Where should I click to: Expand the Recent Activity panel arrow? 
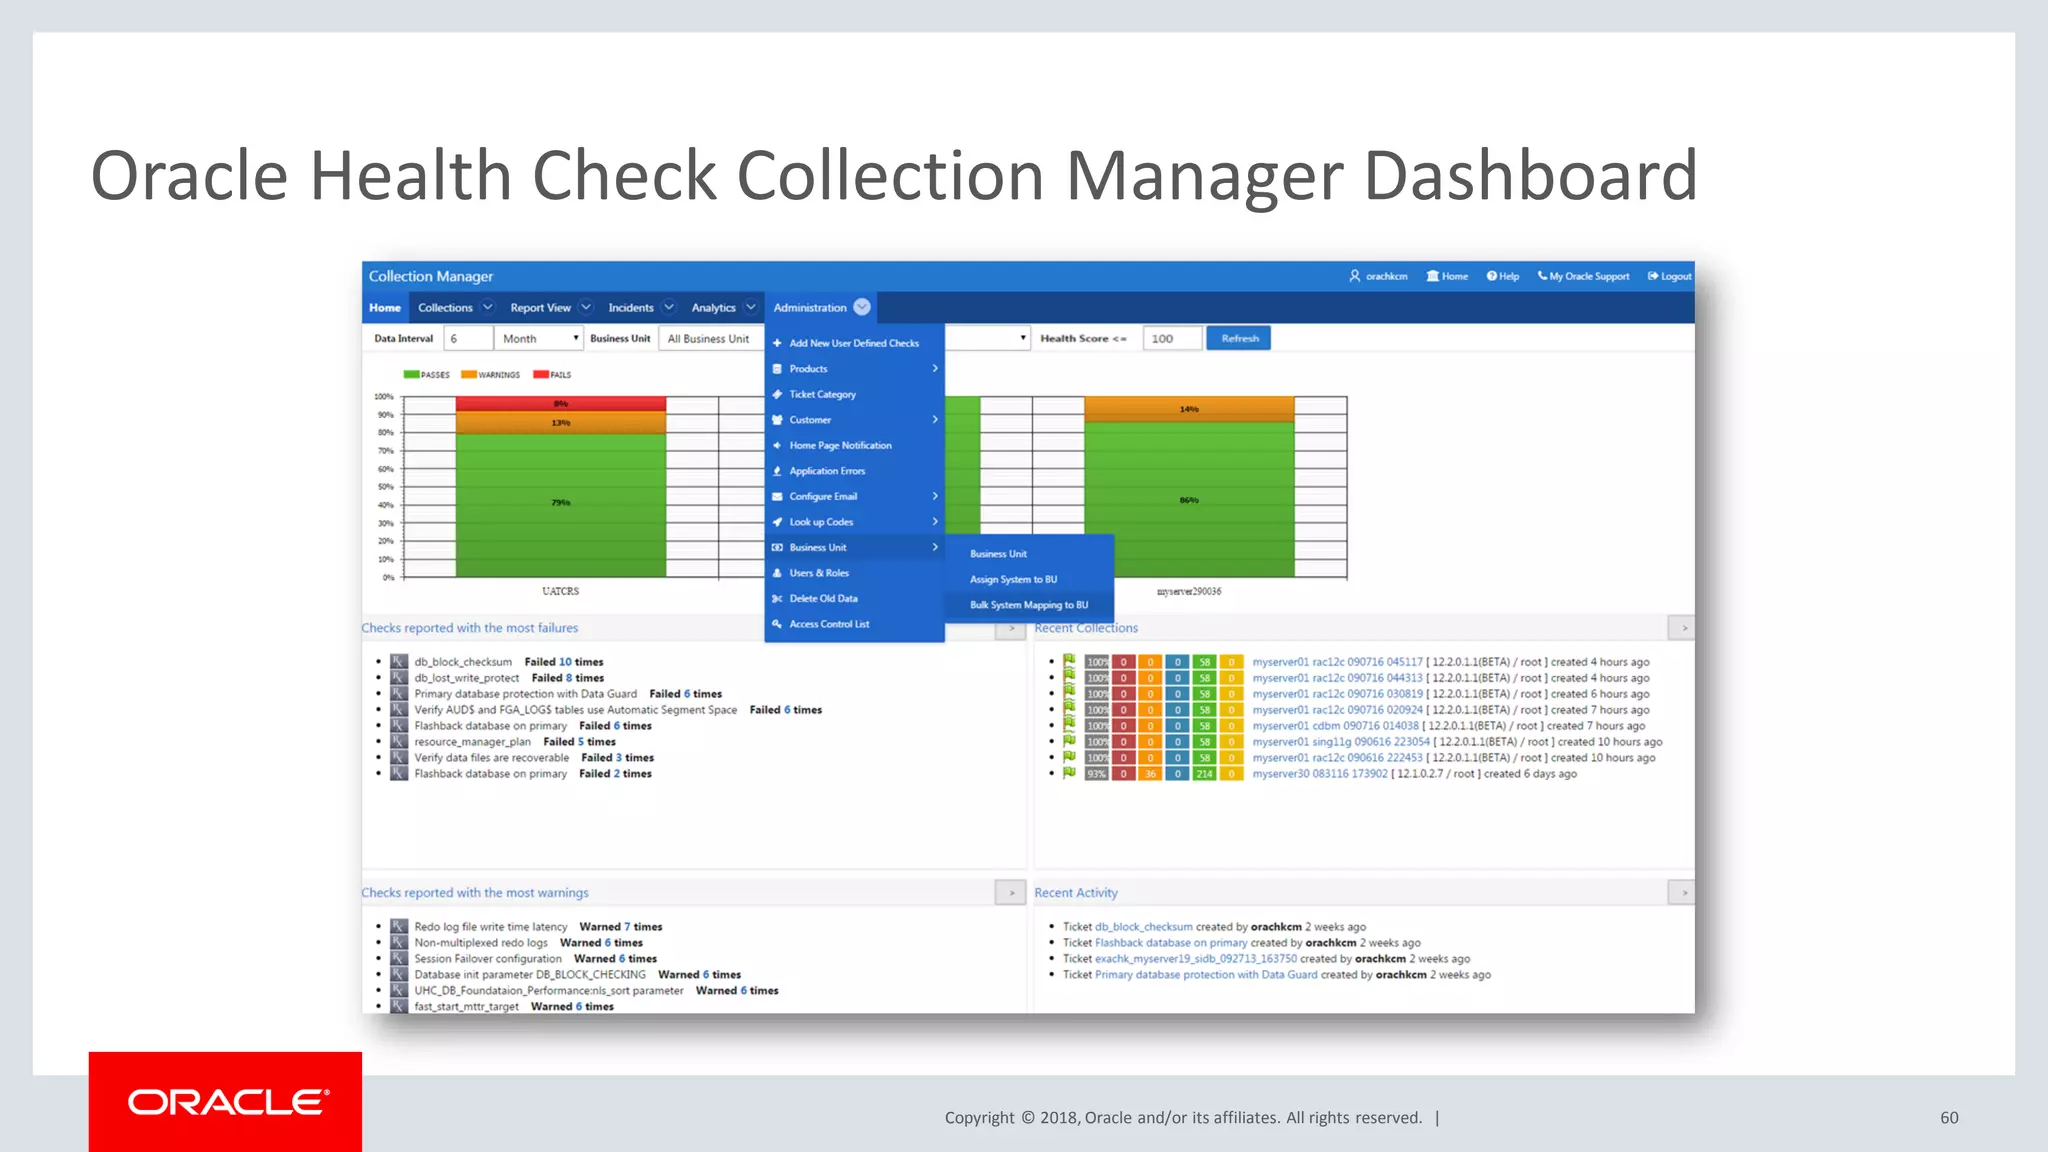(1684, 893)
